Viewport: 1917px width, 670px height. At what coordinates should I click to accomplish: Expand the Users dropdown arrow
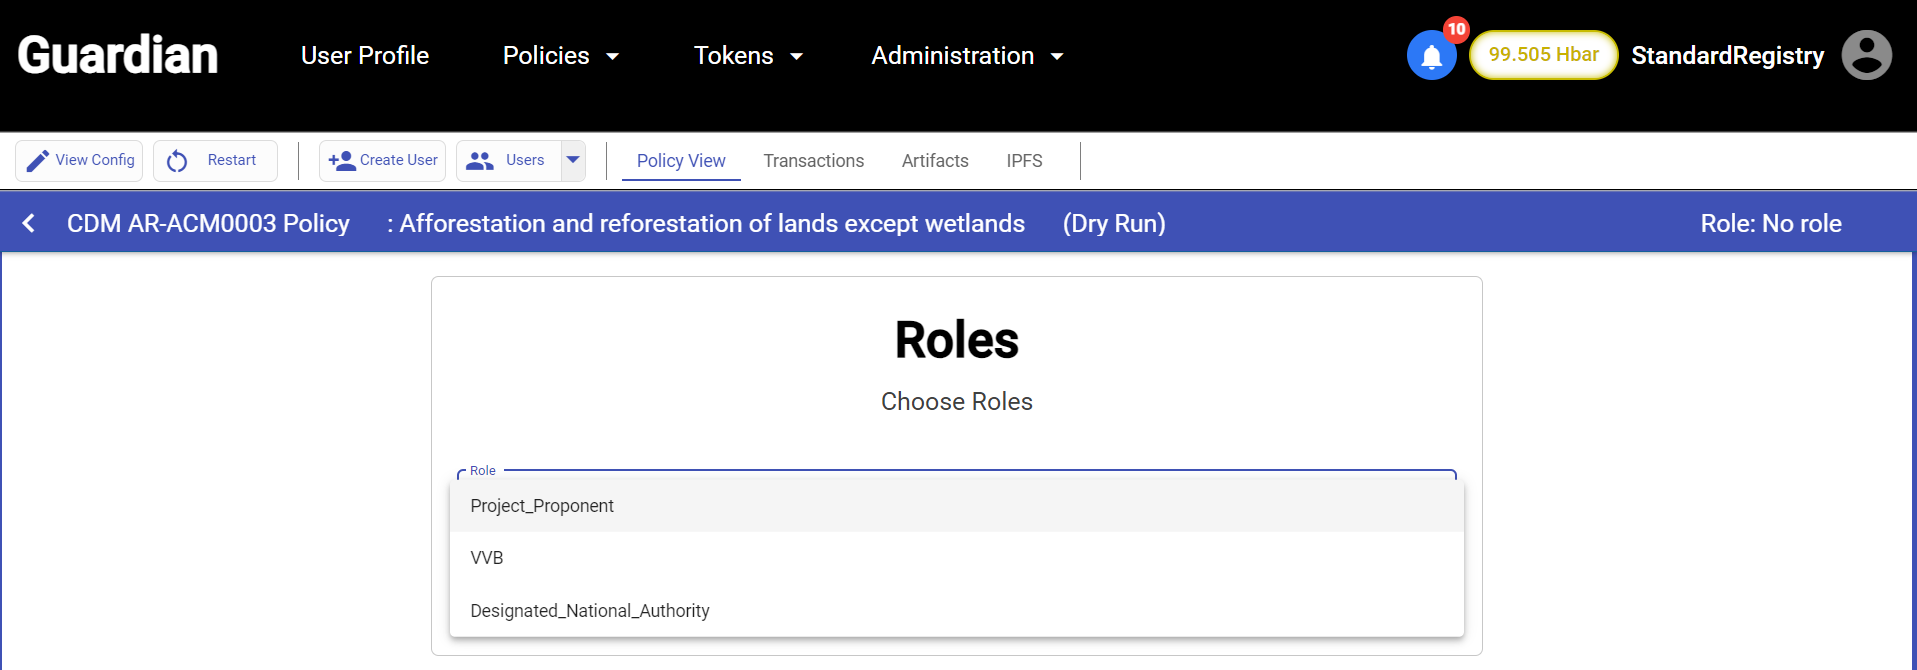pos(573,160)
